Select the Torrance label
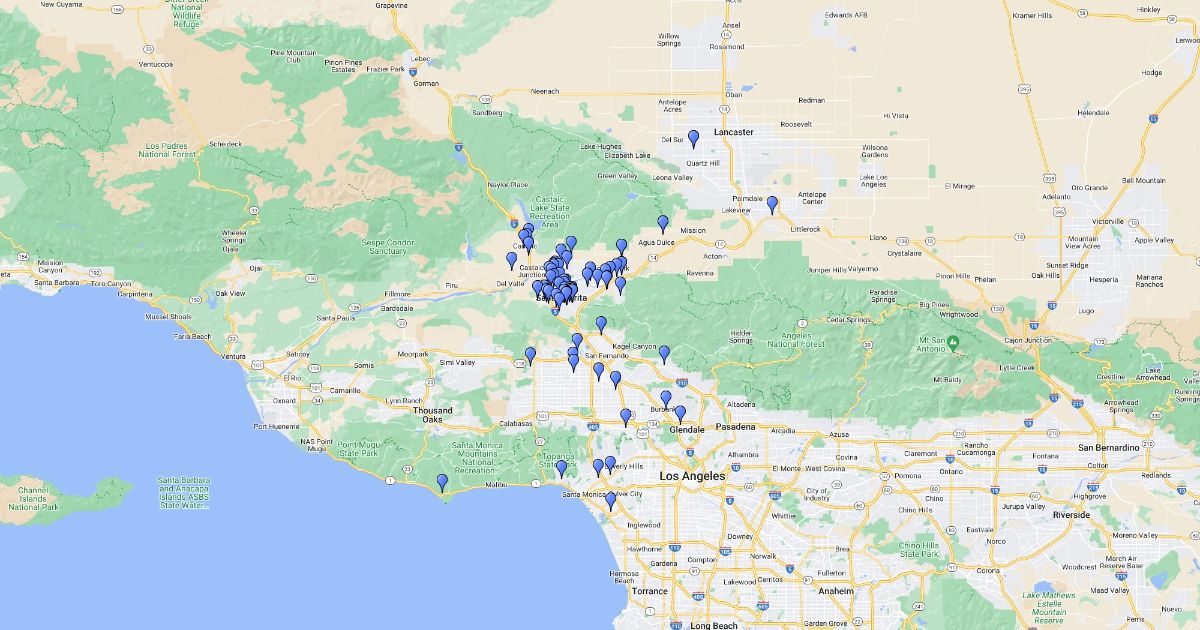 pyautogui.click(x=649, y=591)
